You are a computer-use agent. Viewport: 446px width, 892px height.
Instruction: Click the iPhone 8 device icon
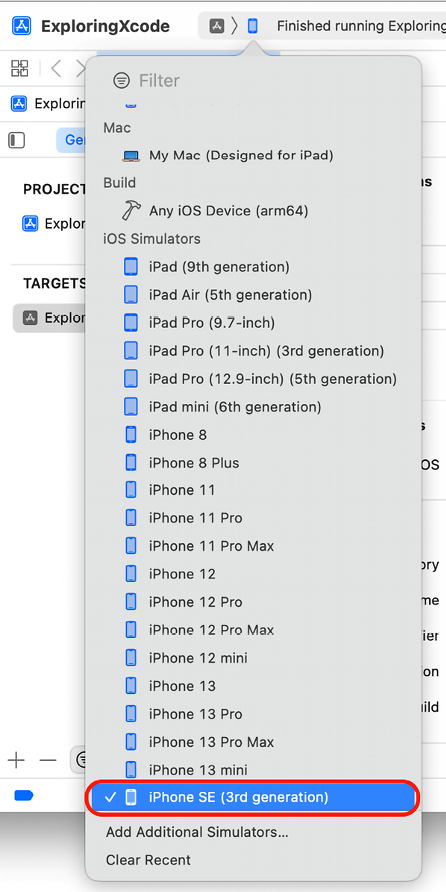131,435
